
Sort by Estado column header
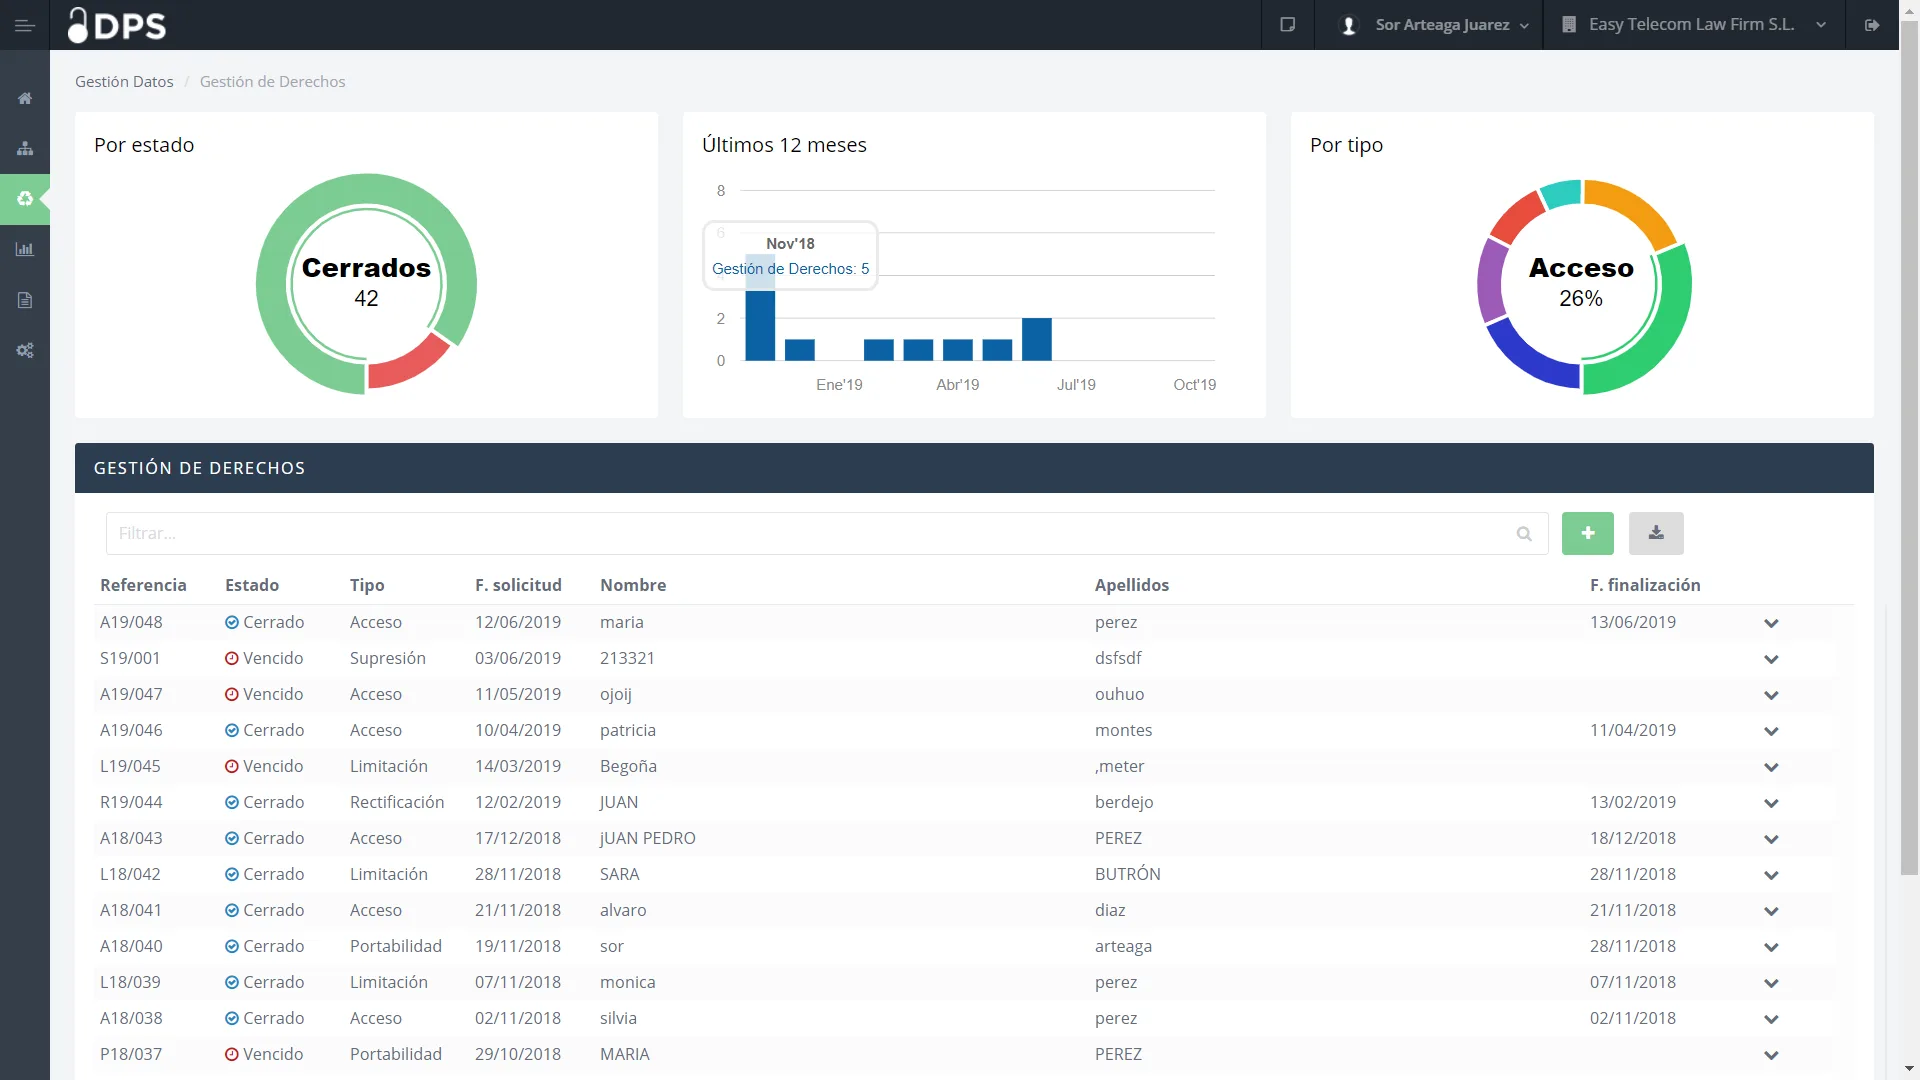click(252, 585)
